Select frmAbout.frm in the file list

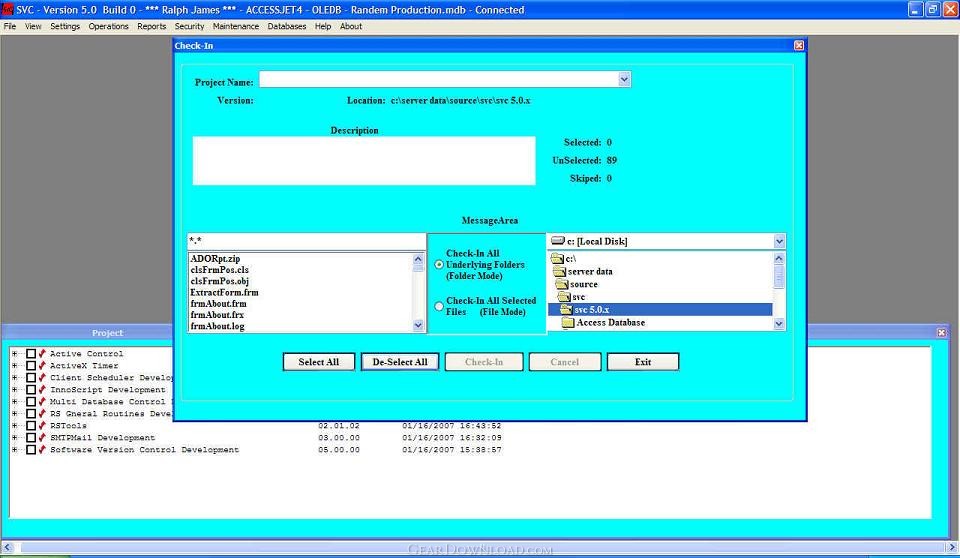219,304
